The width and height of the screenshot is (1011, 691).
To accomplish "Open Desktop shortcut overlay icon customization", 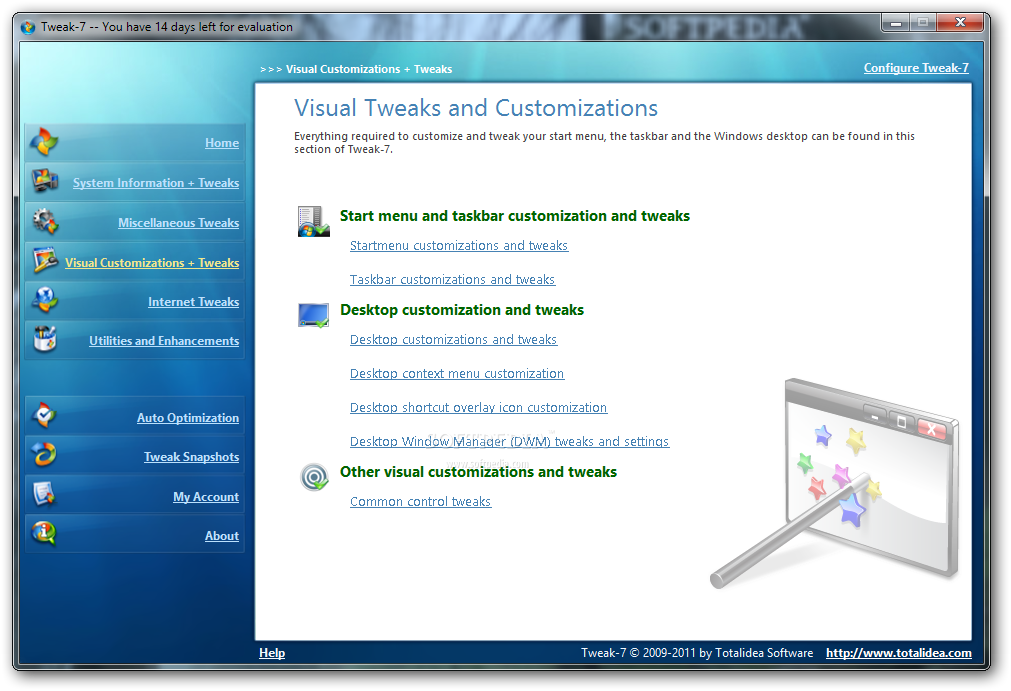I will pos(478,408).
